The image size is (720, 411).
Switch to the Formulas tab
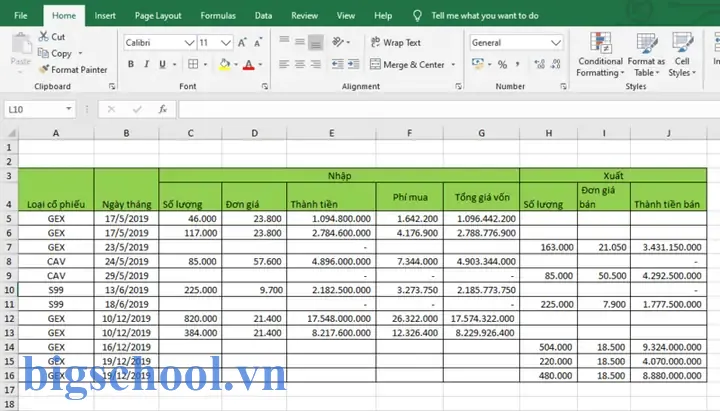(218, 16)
